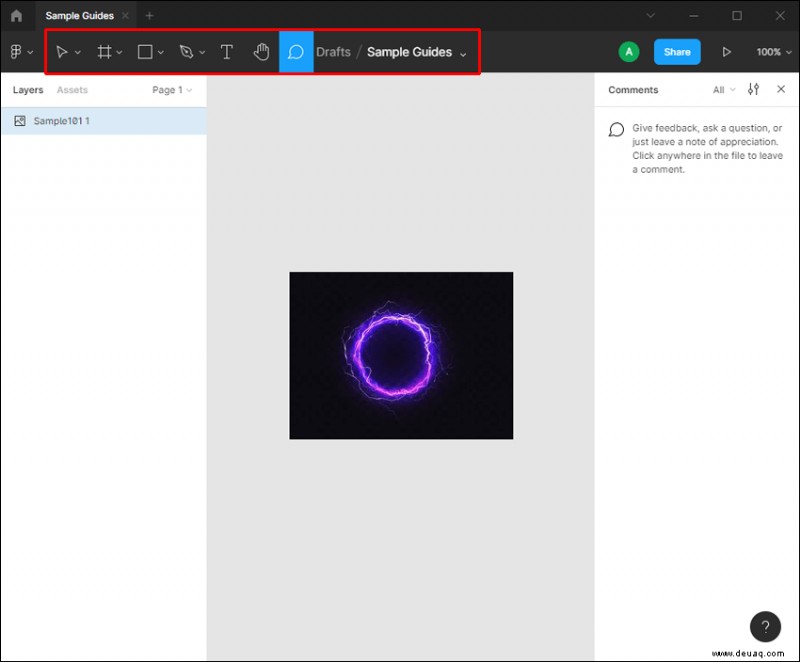The height and width of the screenshot is (662, 800).
Task: Select the Frame tool
Action: tap(104, 51)
